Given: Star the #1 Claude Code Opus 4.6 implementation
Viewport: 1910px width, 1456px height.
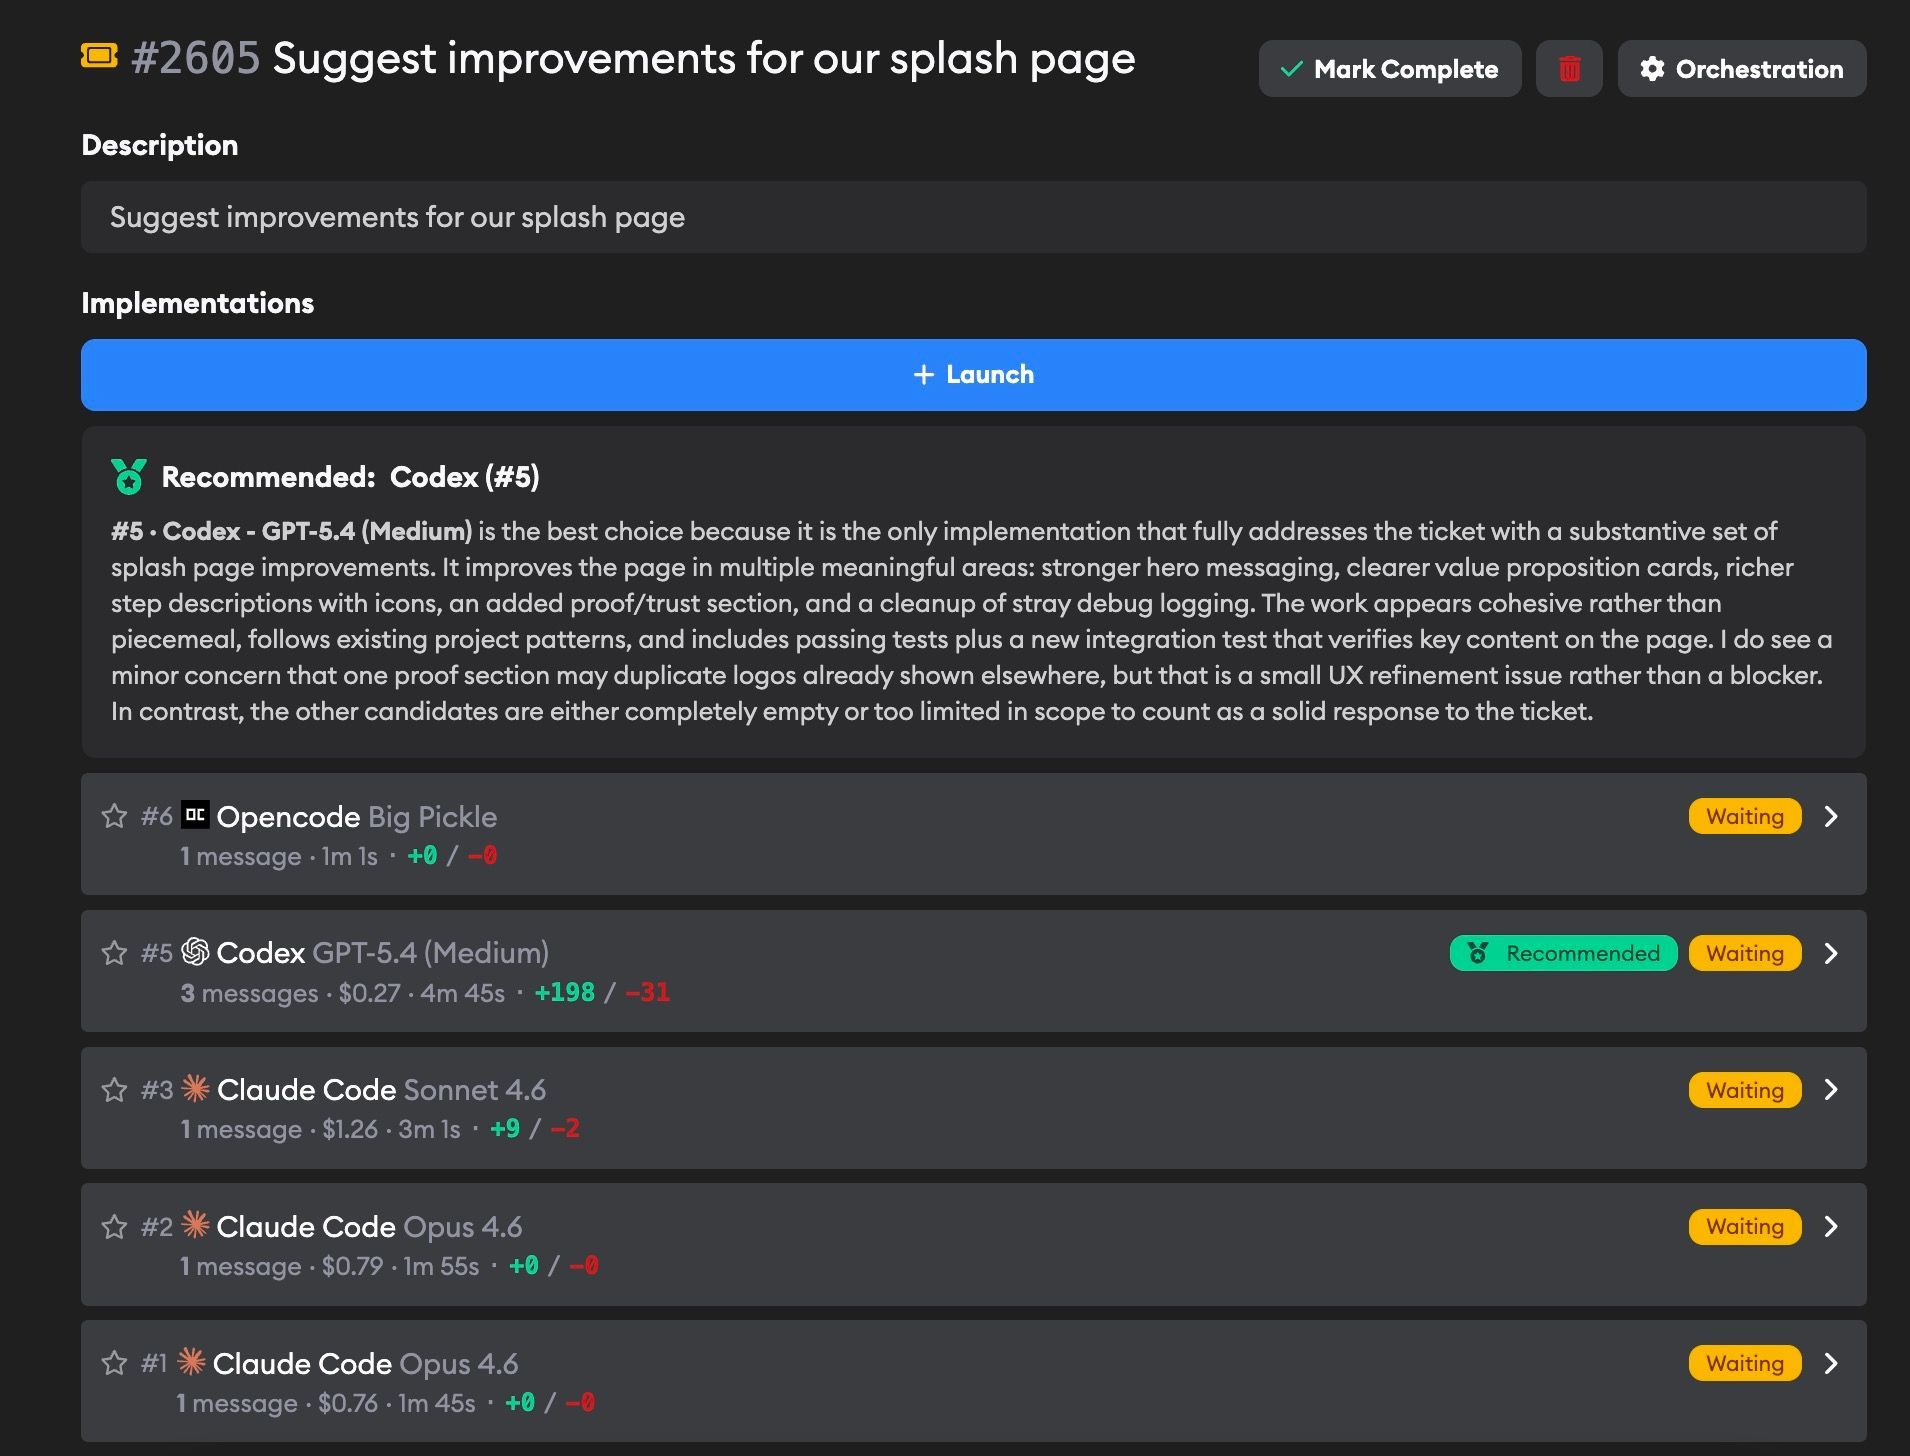Looking at the screenshot, I should (x=114, y=1363).
